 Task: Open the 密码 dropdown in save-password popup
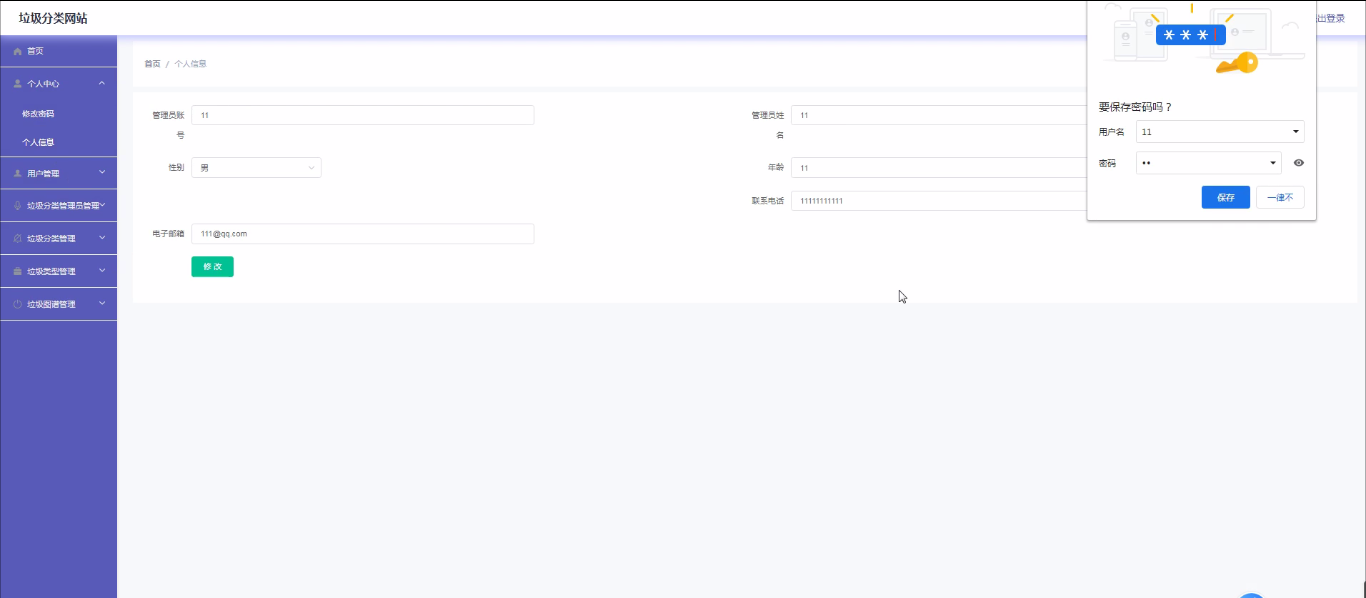pos(1273,163)
